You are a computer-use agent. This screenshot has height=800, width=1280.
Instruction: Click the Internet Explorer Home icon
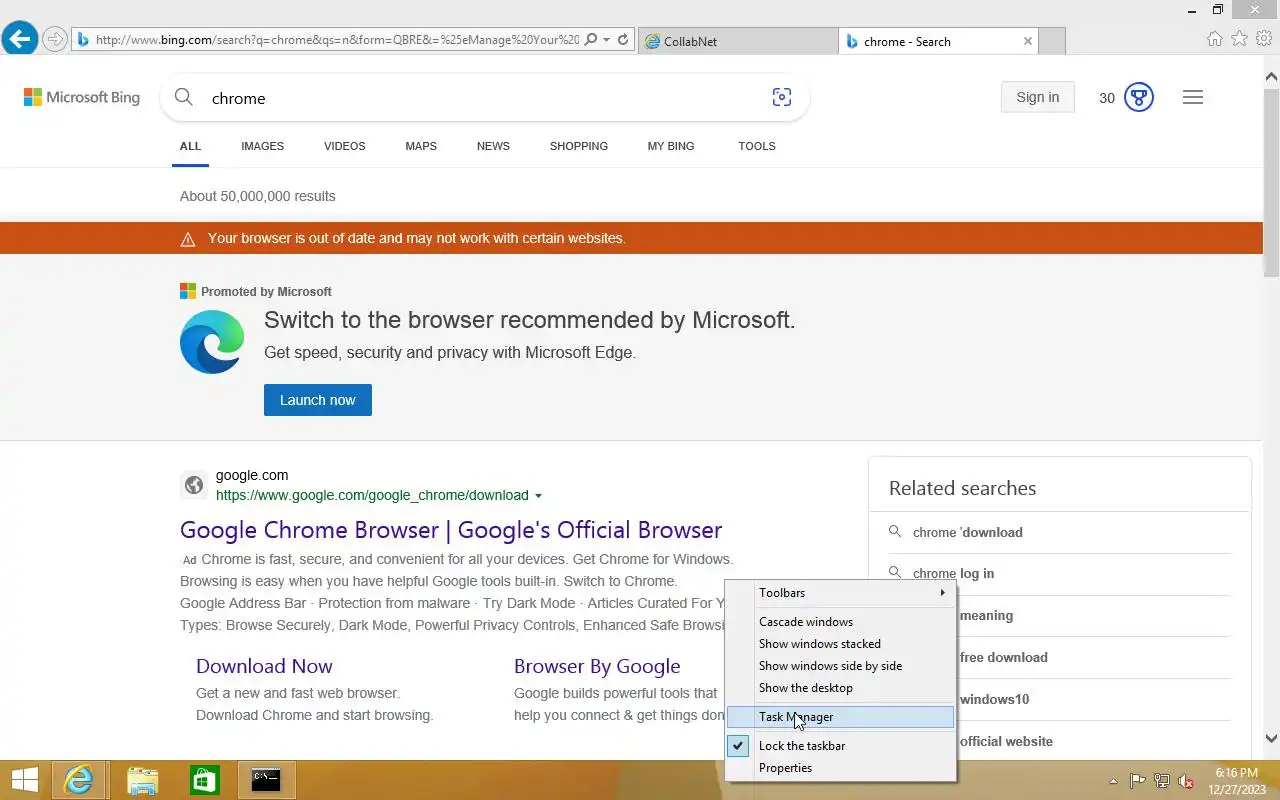(1215, 39)
